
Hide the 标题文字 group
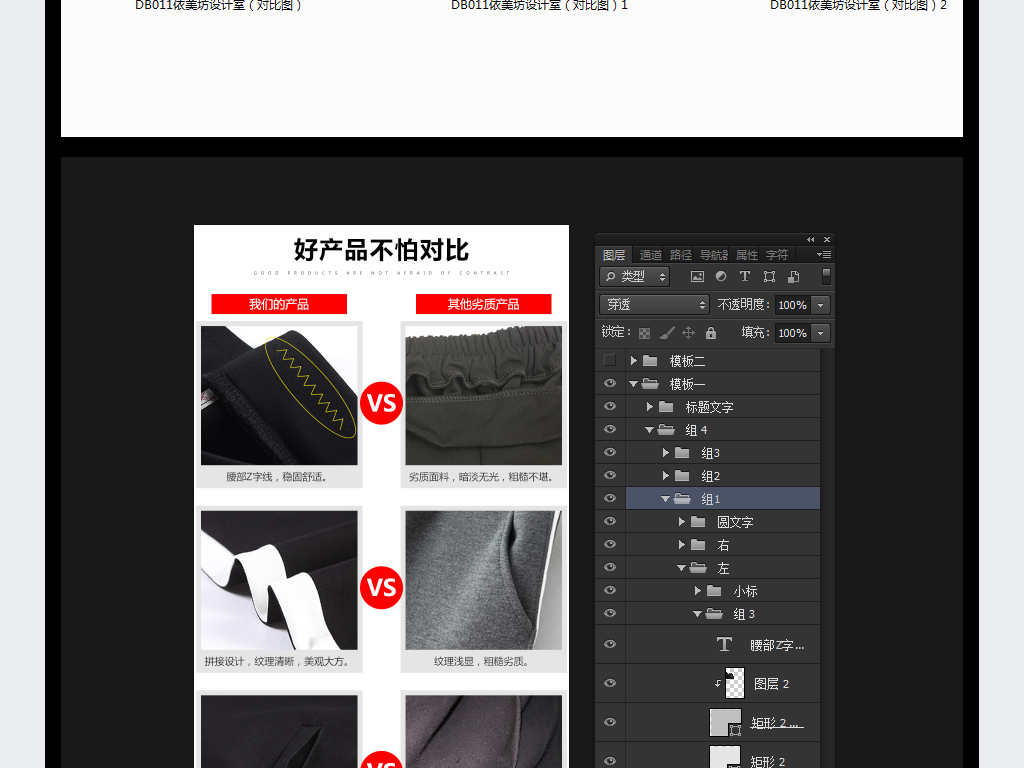pos(610,407)
